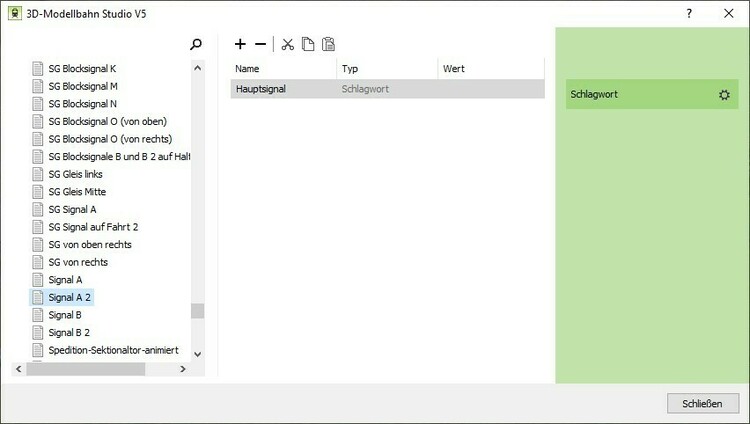Close the 3D-Modellbahn Studio window
The image size is (750, 424).
[x=728, y=13]
